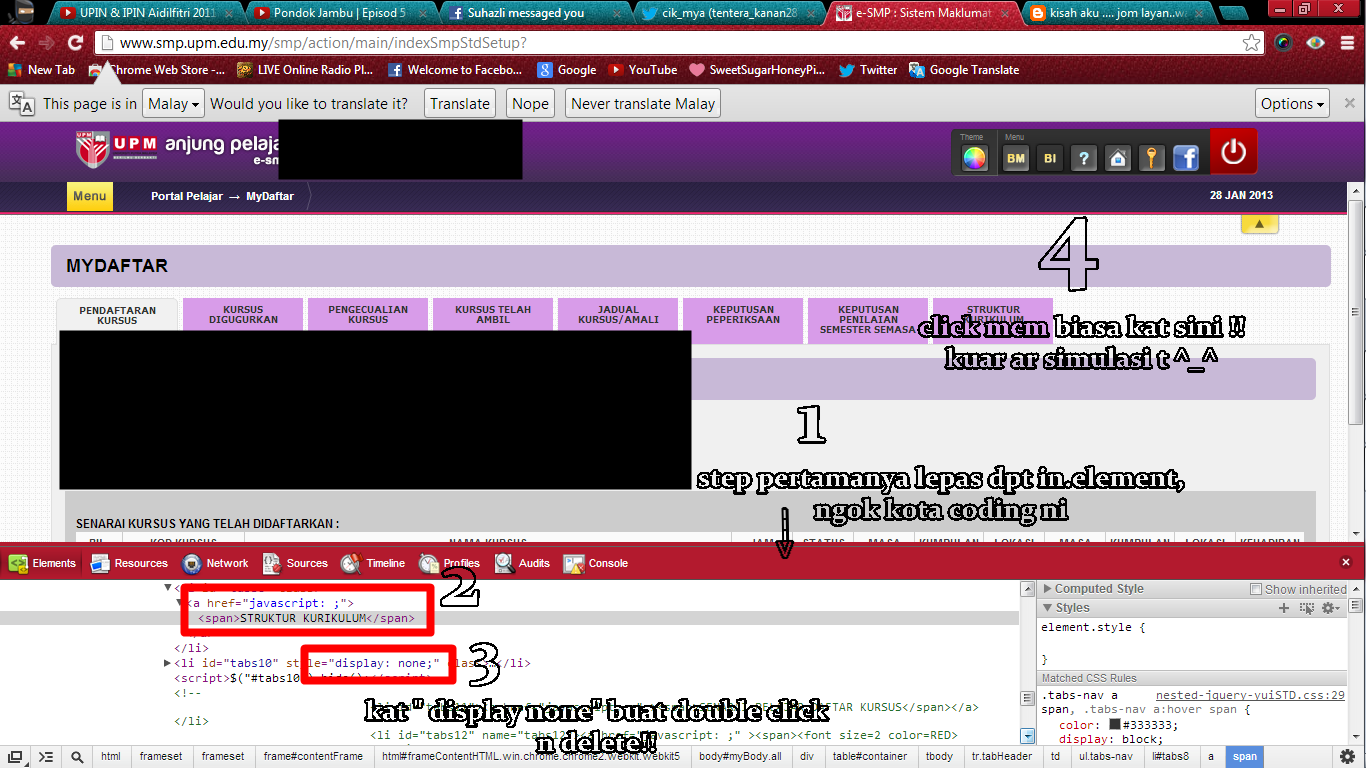Open the YouTube bookmark

click(643, 70)
